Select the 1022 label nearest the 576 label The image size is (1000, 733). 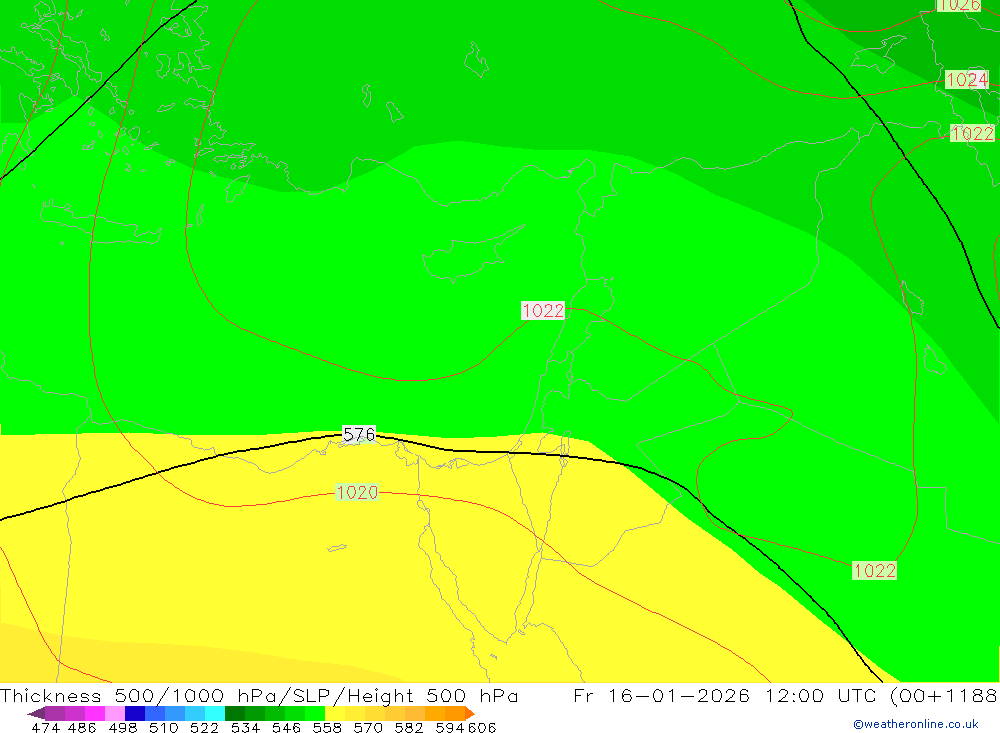pos(543,311)
